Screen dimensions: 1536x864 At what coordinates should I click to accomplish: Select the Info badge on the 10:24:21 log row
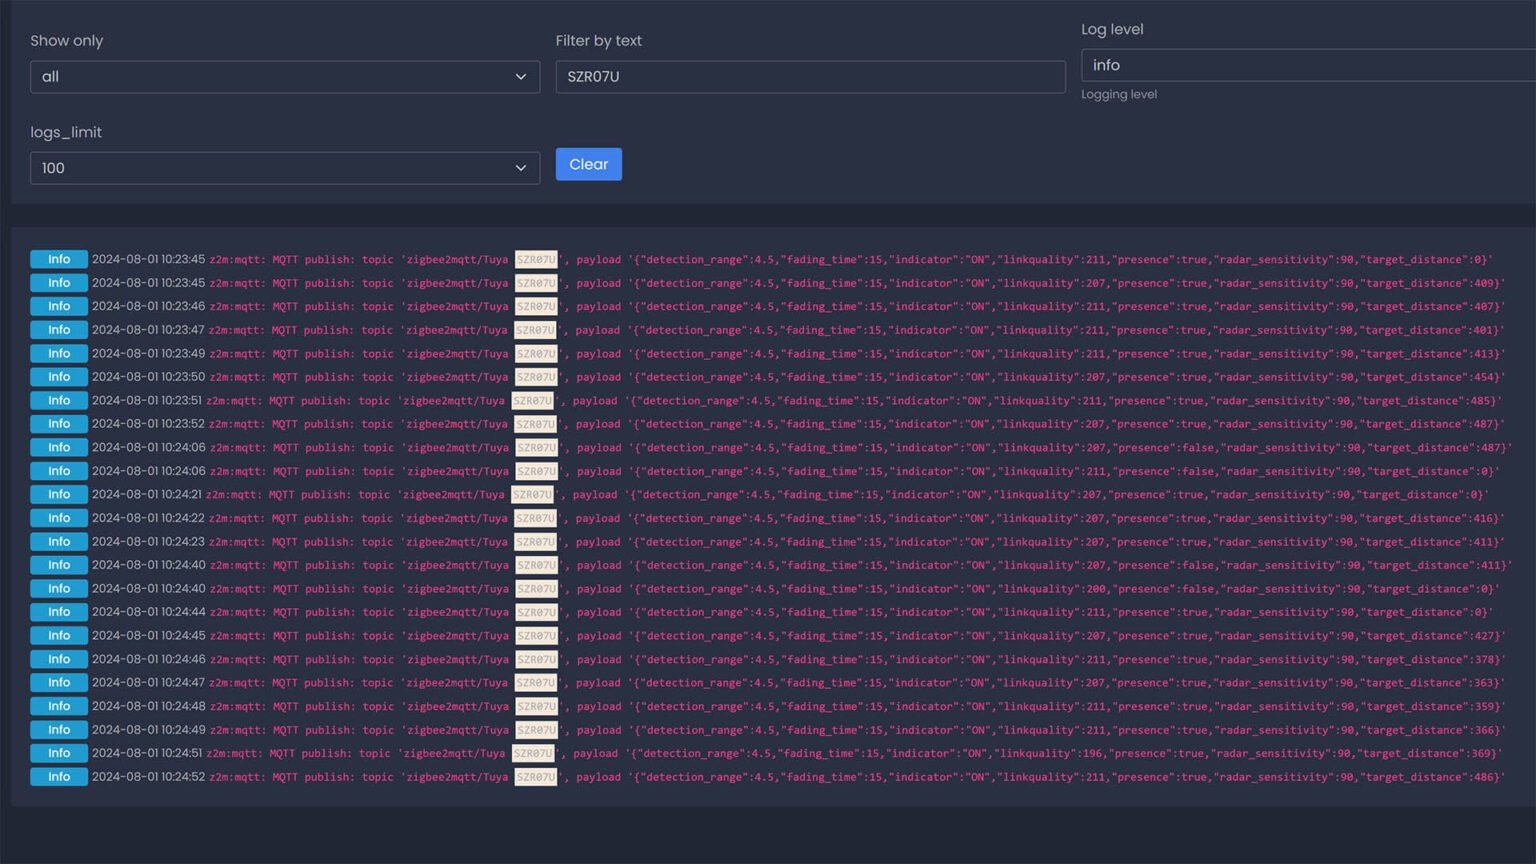(59, 495)
